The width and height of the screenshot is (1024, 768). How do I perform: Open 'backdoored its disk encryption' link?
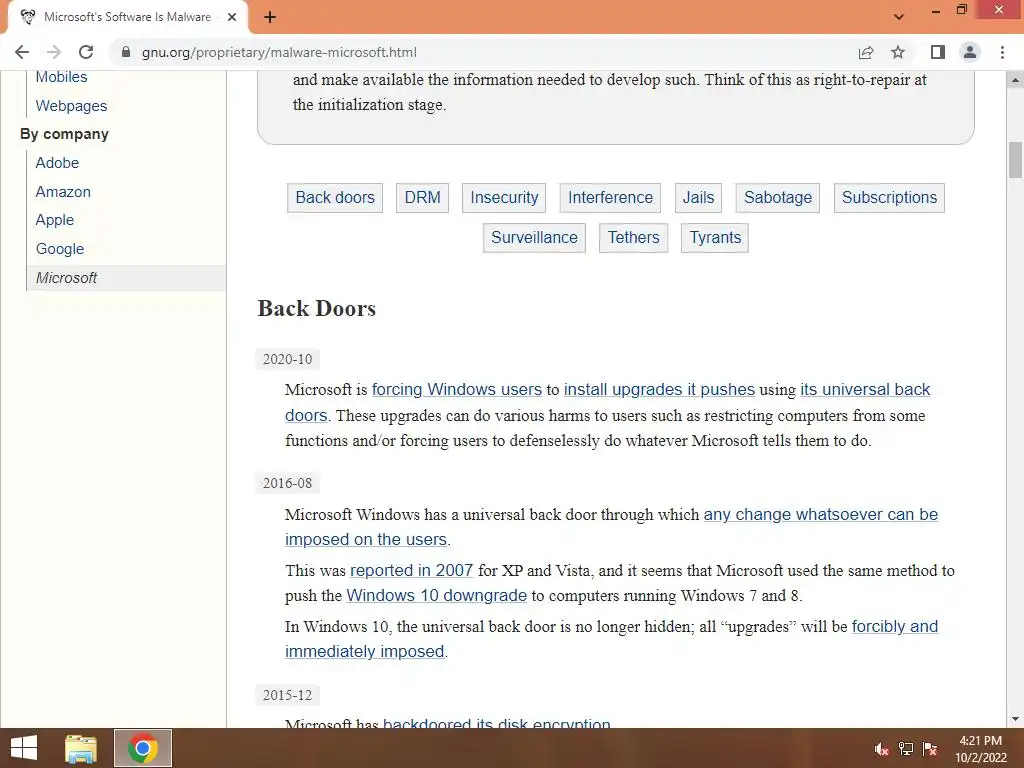(x=496, y=722)
